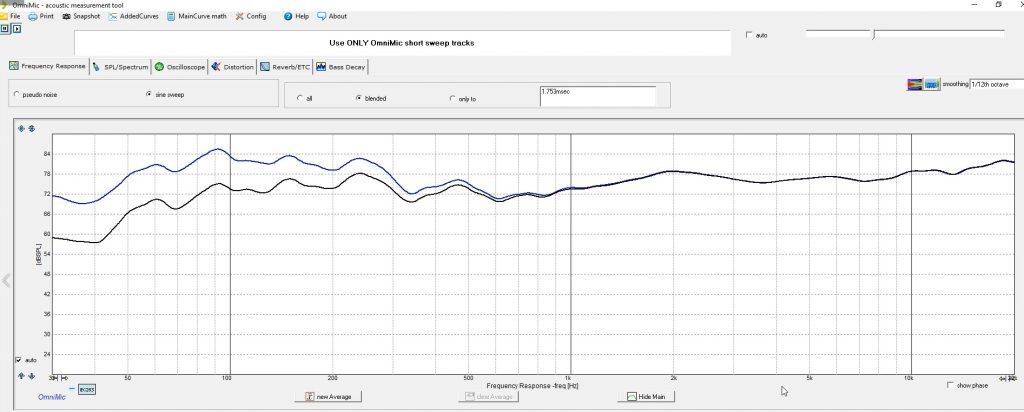1024x412 pixels.
Task: Select the 'only to' radio option
Action: pyautogui.click(x=453, y=98)
